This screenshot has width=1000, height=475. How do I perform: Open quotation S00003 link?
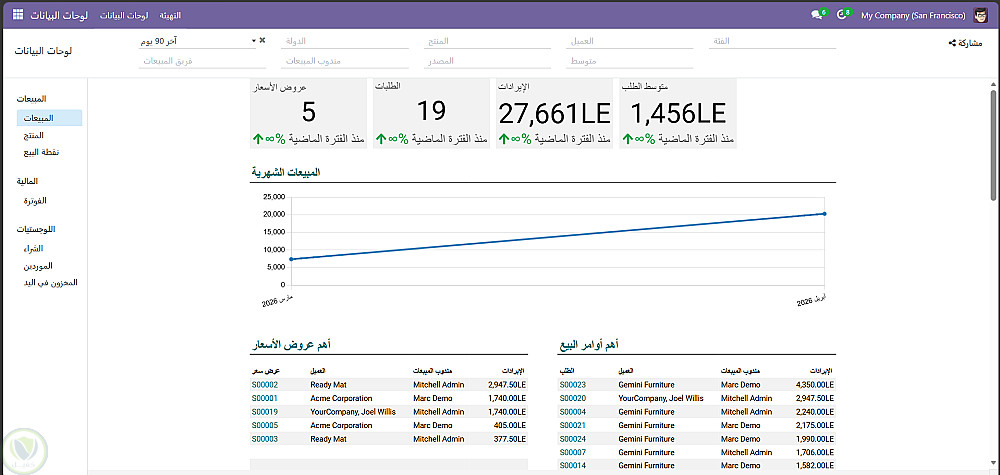[265, 439]
